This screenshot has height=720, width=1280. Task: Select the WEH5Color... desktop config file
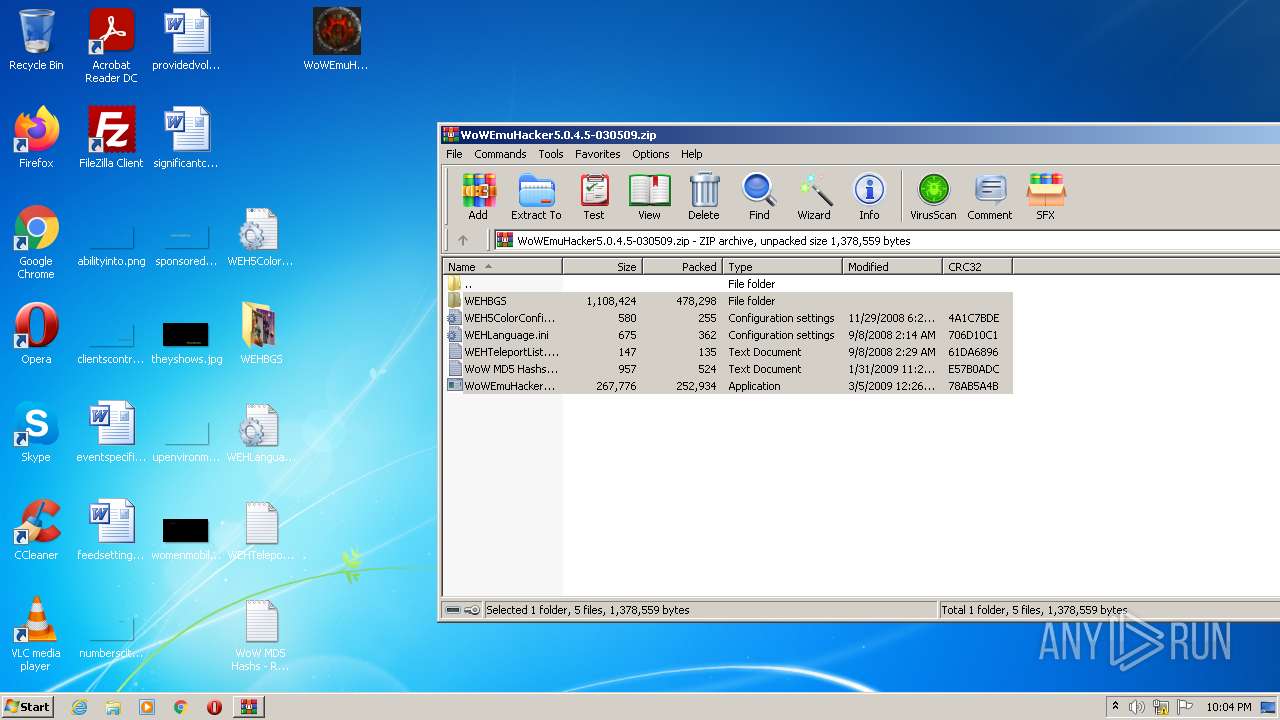[x=261, y=236]
